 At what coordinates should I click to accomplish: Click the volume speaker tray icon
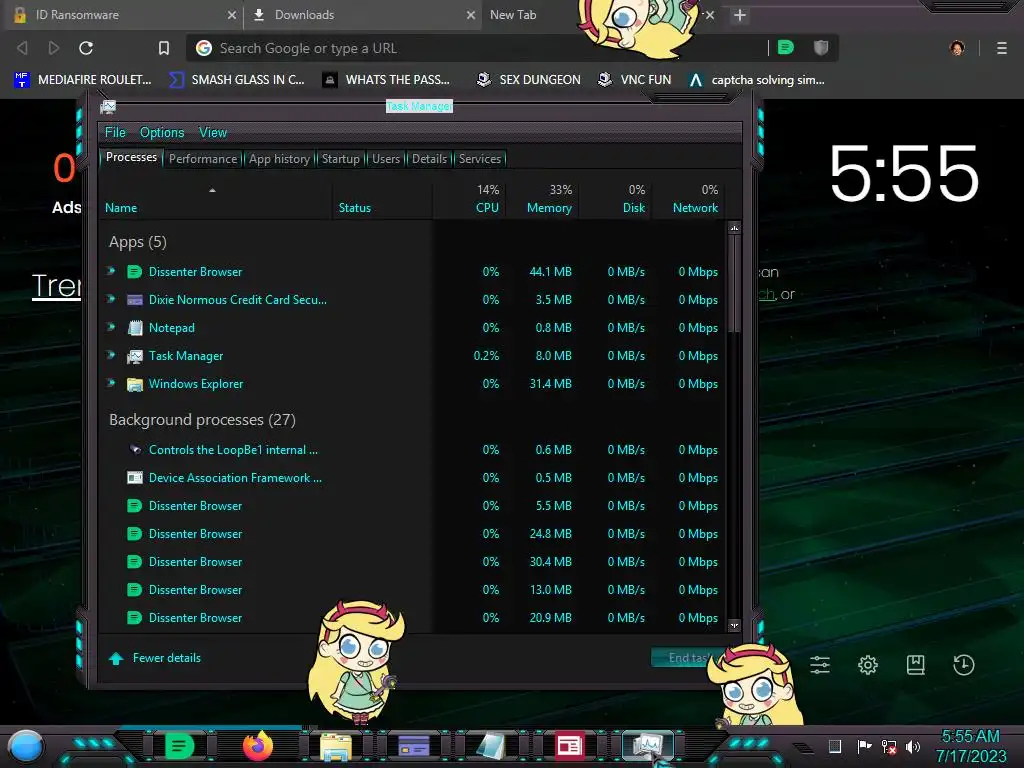pos(913,746)
